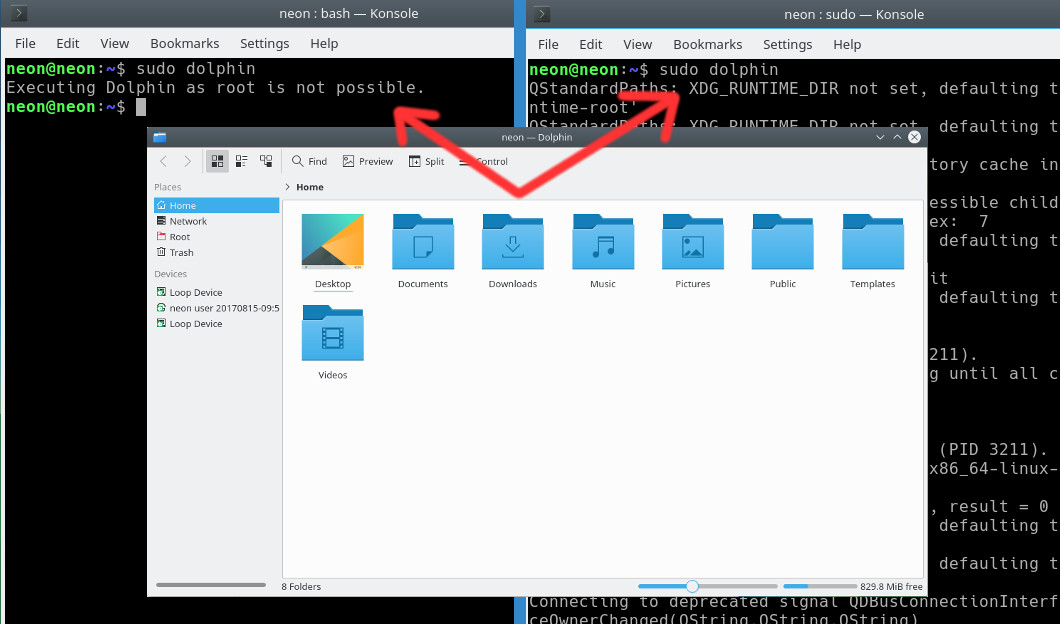Open the View menu in right Konsole
This screenshot has width=1060, height=624.
(x=637, y=44)
